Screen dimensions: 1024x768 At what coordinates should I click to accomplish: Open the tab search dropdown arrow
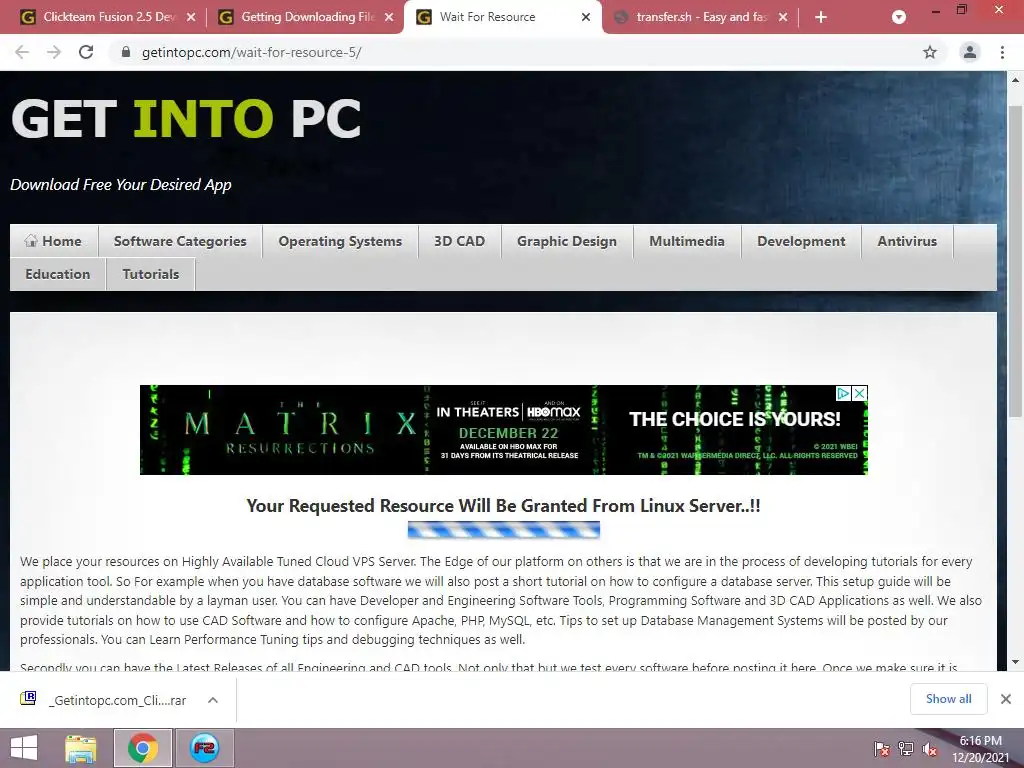coord(899,17)
